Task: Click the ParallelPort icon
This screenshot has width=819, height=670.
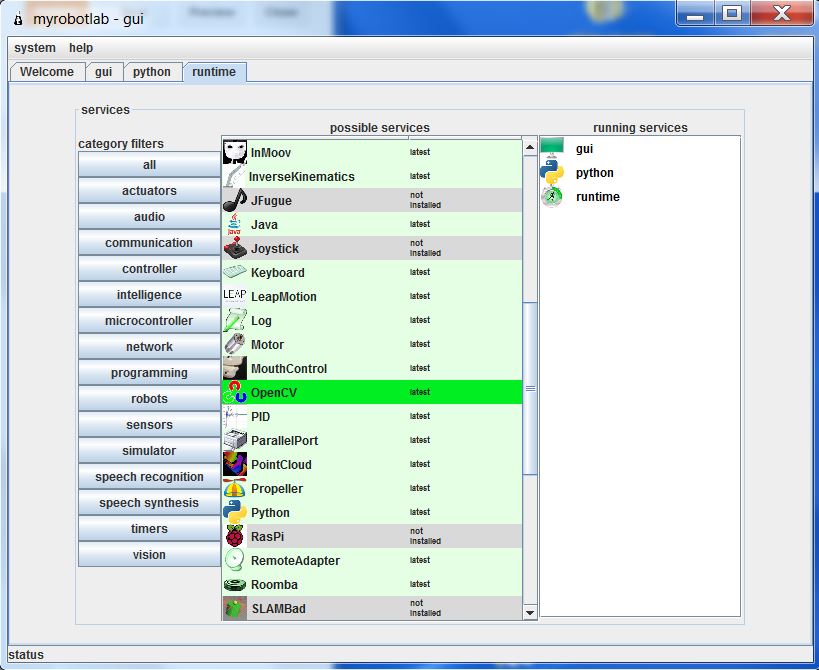Action: point(235,440)
